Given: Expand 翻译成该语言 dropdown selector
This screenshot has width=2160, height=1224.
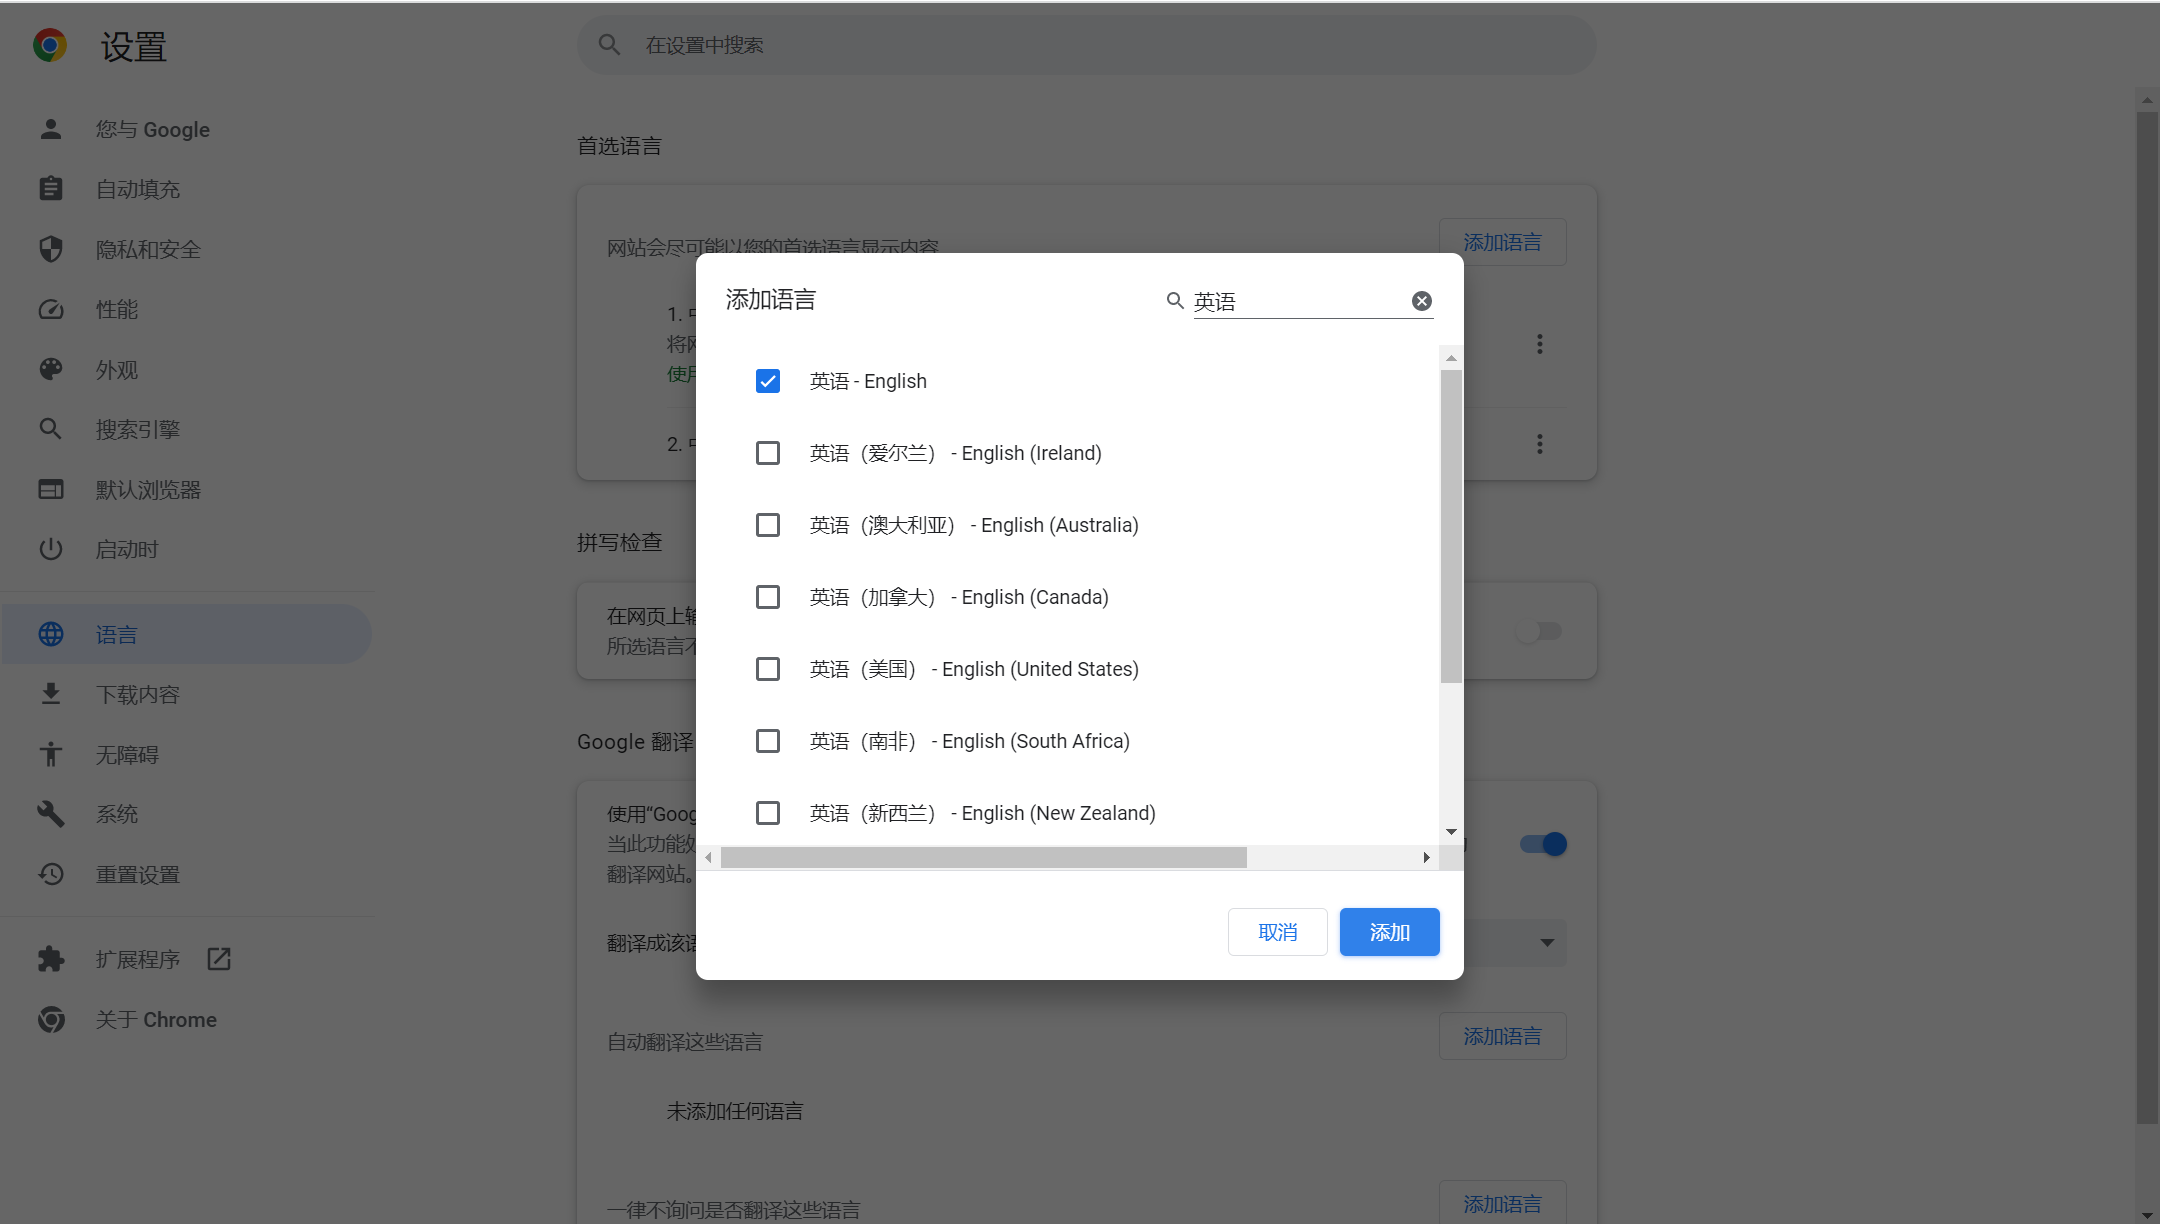Looking at the screenshot, I should (x=1547, y=941).
